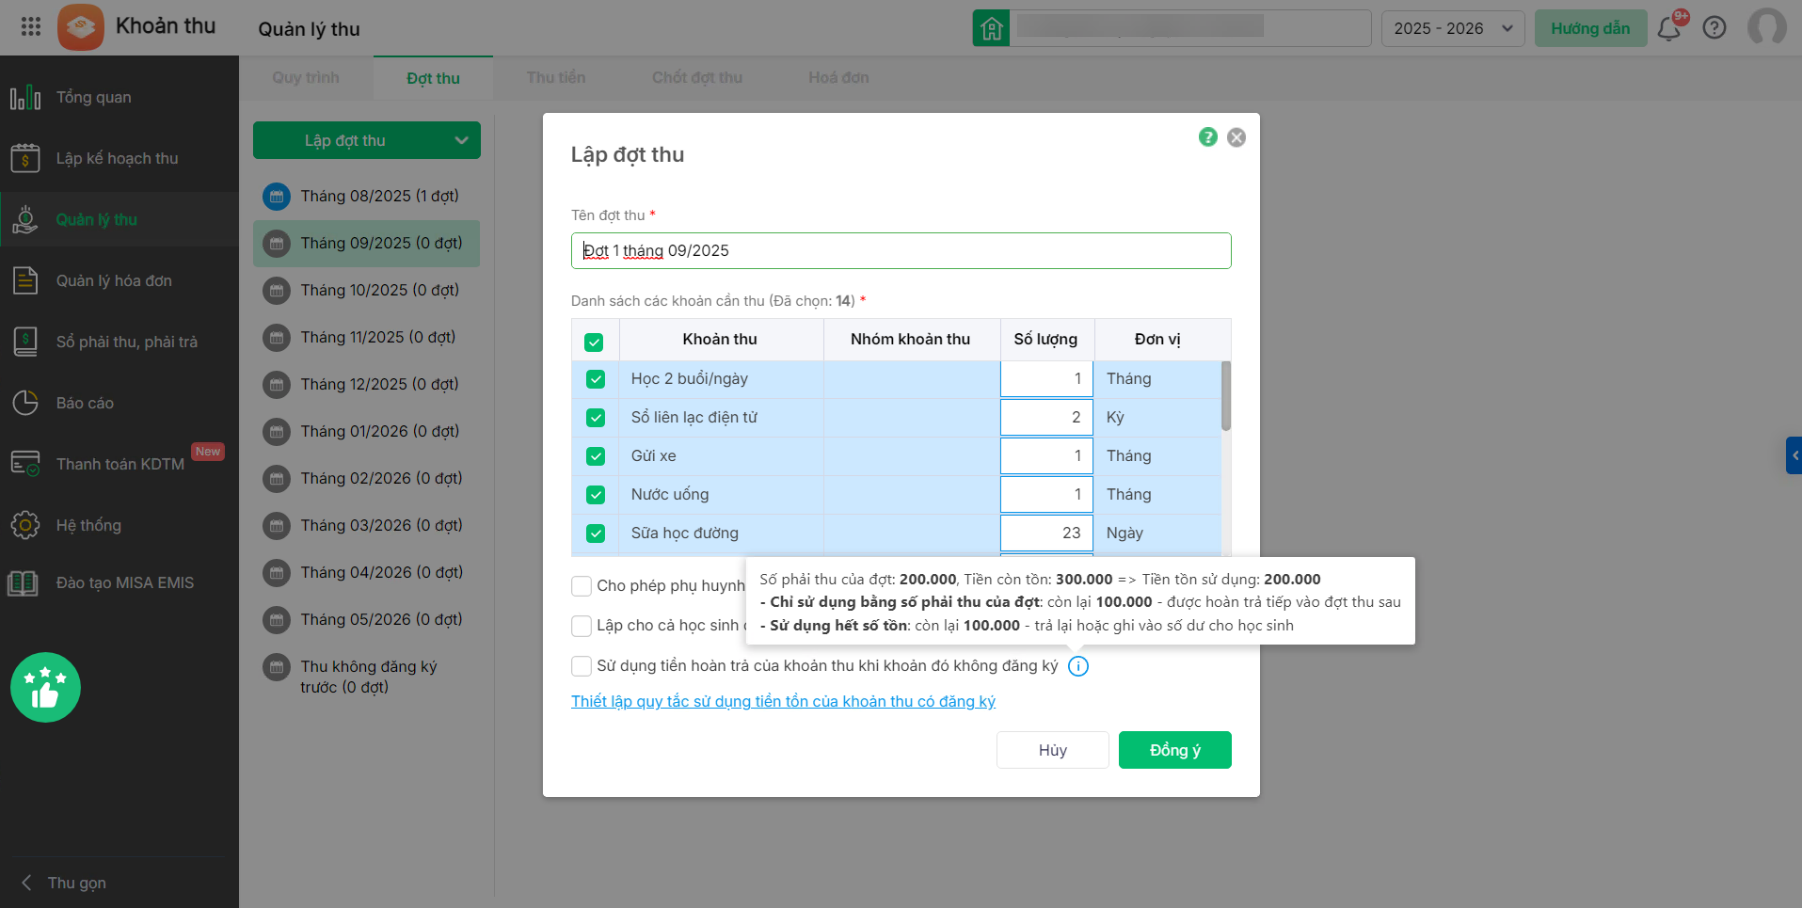Tick the Cho phép phụ huynh checkbox
The height and width of the screenshot is (908, 1802).
coord(581,586)
